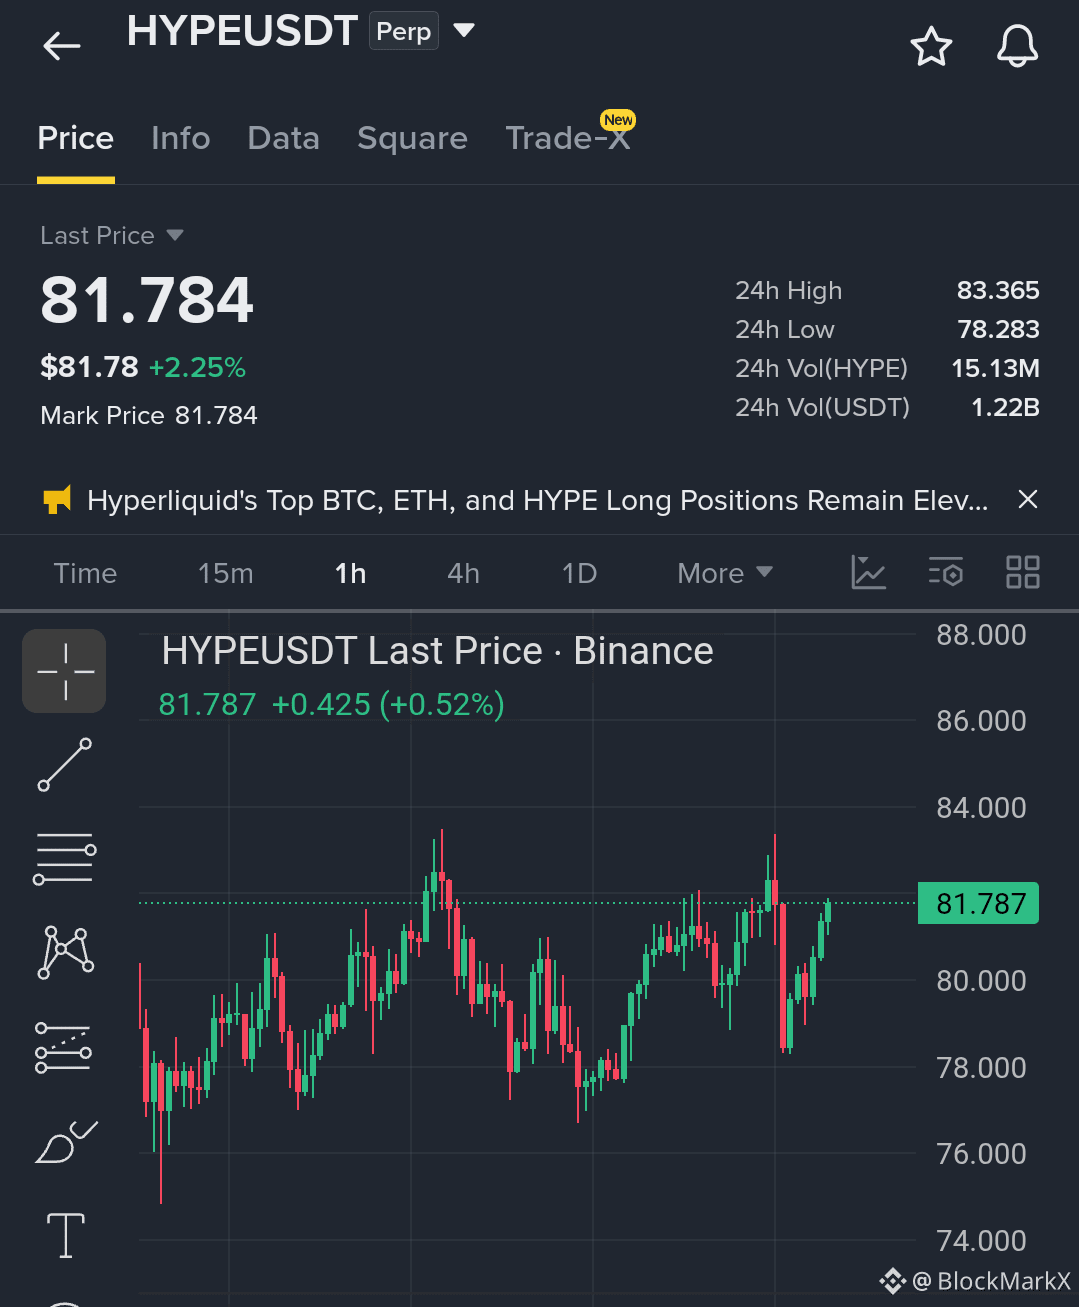Tap the 81.787 current price label
This screenshot has width=1079, height=1307.
(979, 903)
